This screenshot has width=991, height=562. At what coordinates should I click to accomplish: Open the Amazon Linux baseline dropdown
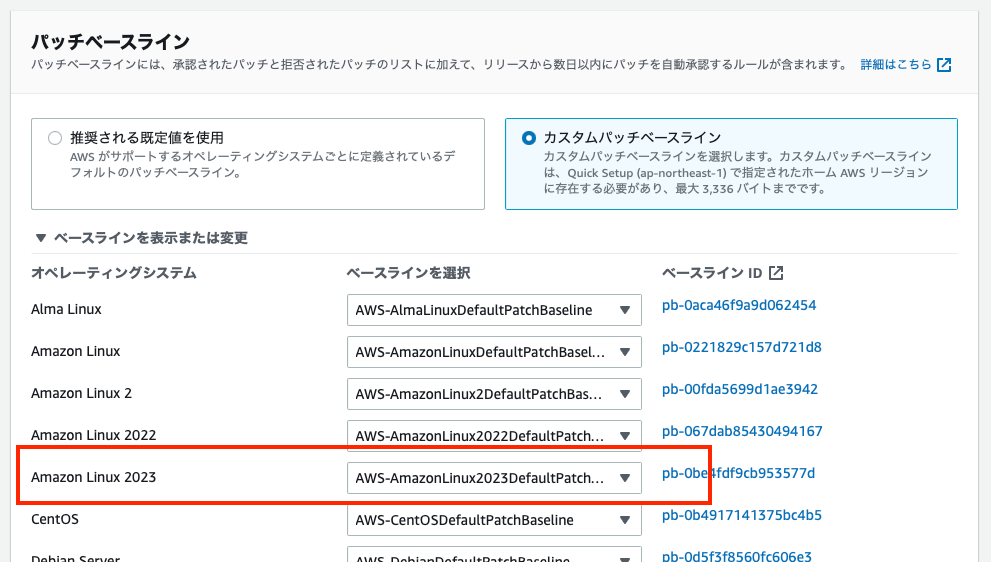tap(494, 352)
